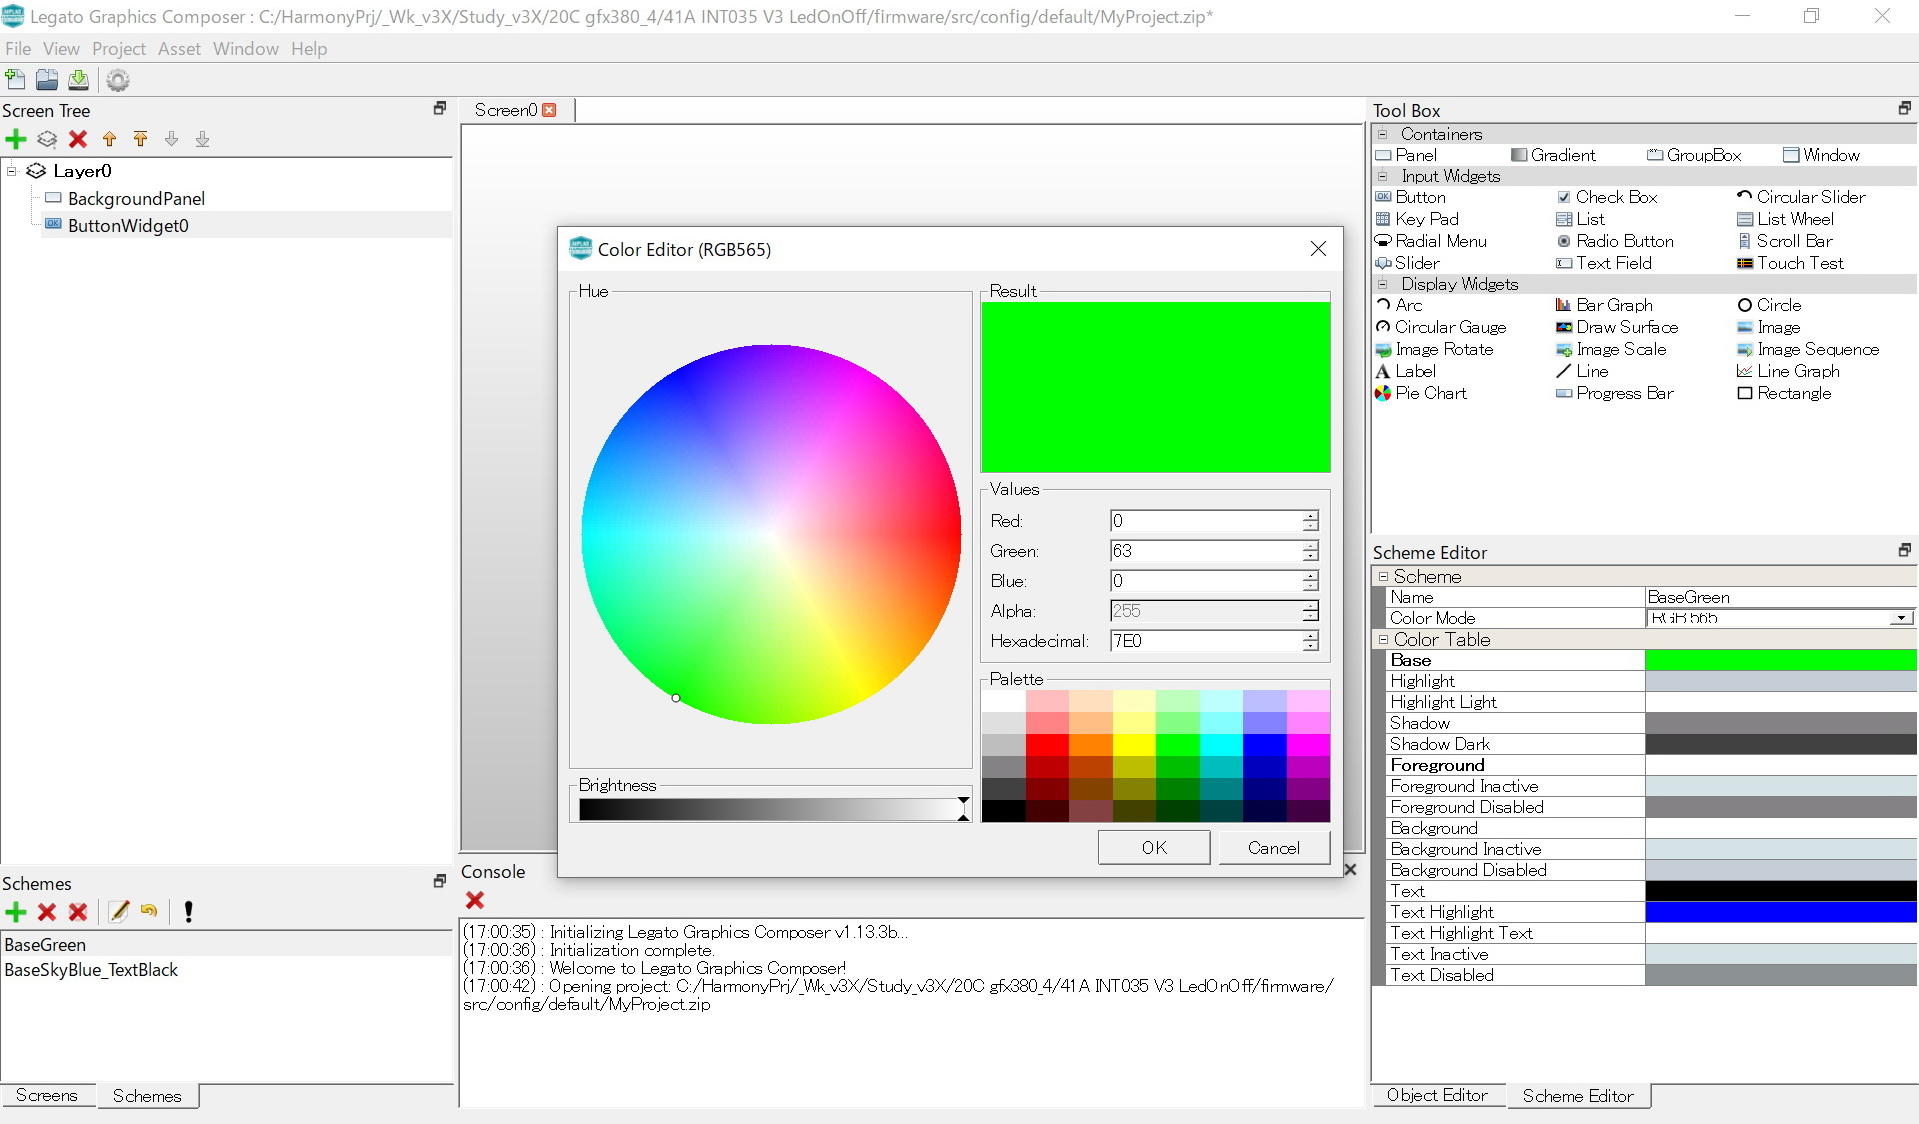
Task: Switch to the Object Editor tab
Action: pos(1436,1095)
